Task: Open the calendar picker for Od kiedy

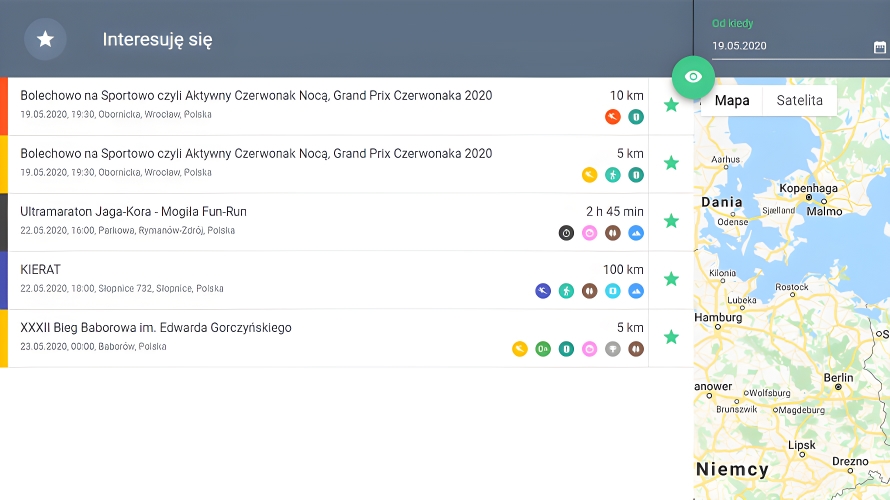Action: (880, 47)
